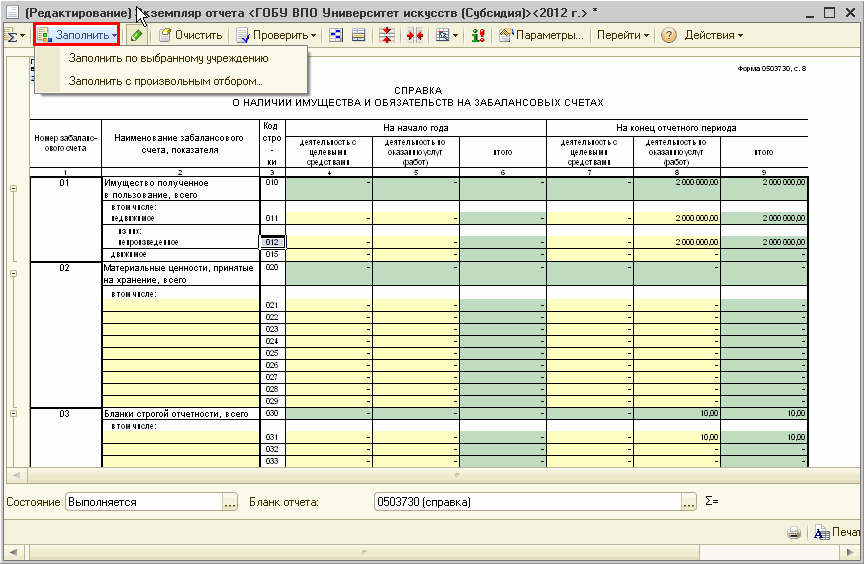Image resolution: width=864 pixels, height=564 pixels.
Task: Click the red exclamation mark icon in the toolbar
Action: [478, 35]
